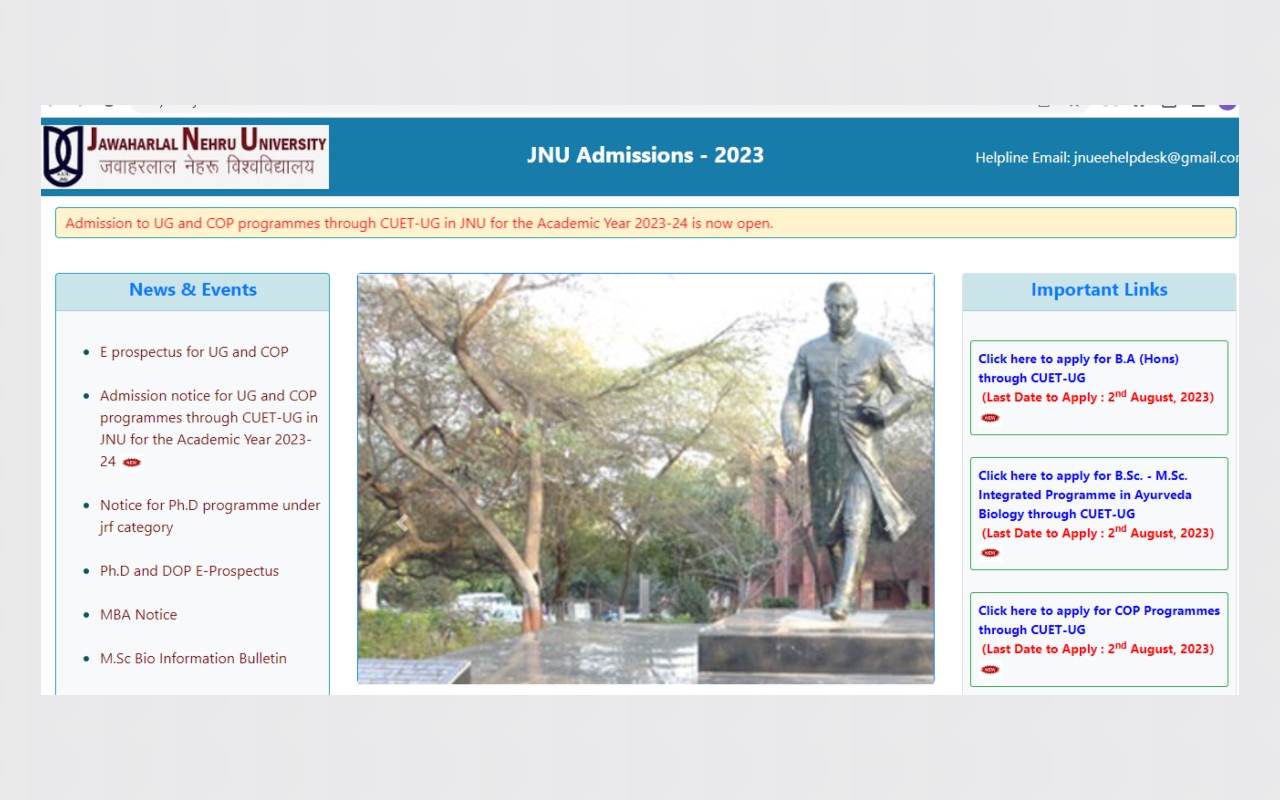Screen dimensions: 1280x800
Task: Click the yellow admission open announcement banner
Action: 646,223
